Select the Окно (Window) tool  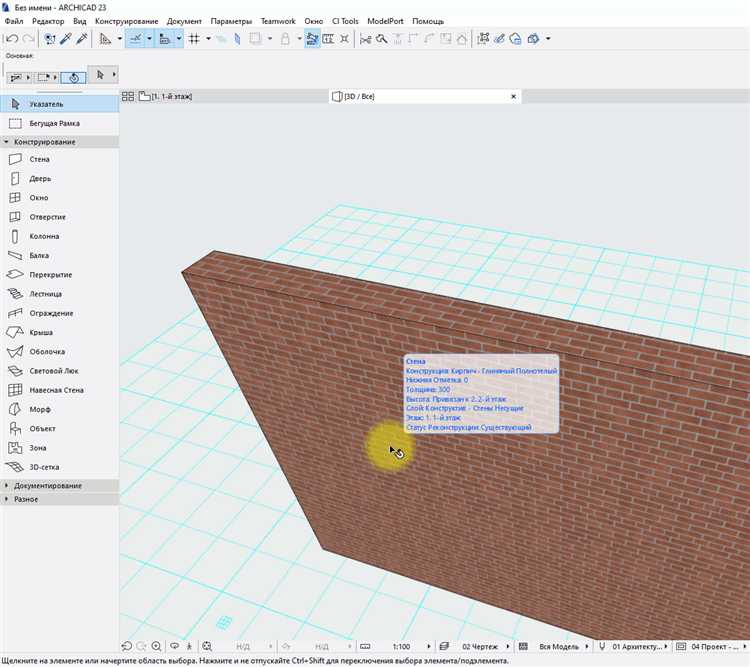[38, 198]
